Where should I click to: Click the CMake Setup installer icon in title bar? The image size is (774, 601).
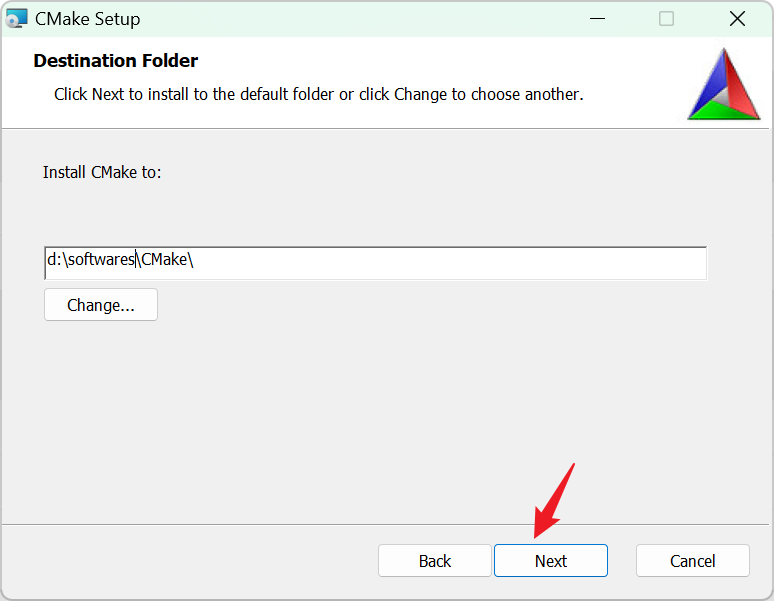pyautogui.click(x=16, y=19)
